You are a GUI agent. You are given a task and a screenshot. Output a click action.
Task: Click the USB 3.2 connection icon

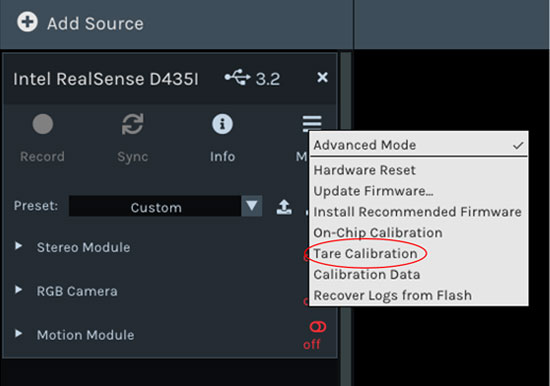pos(237,77)
